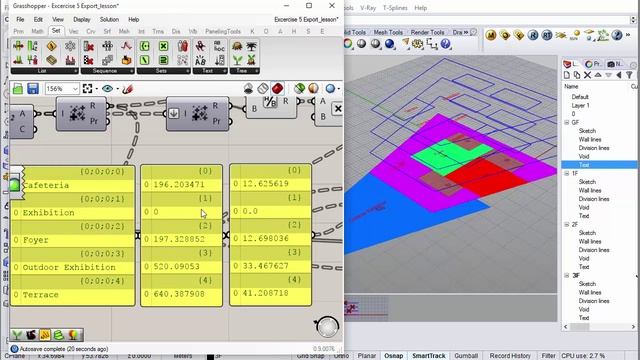Click the palm tree icon in the Tree group
640x360 pixels.
[251, 46]
